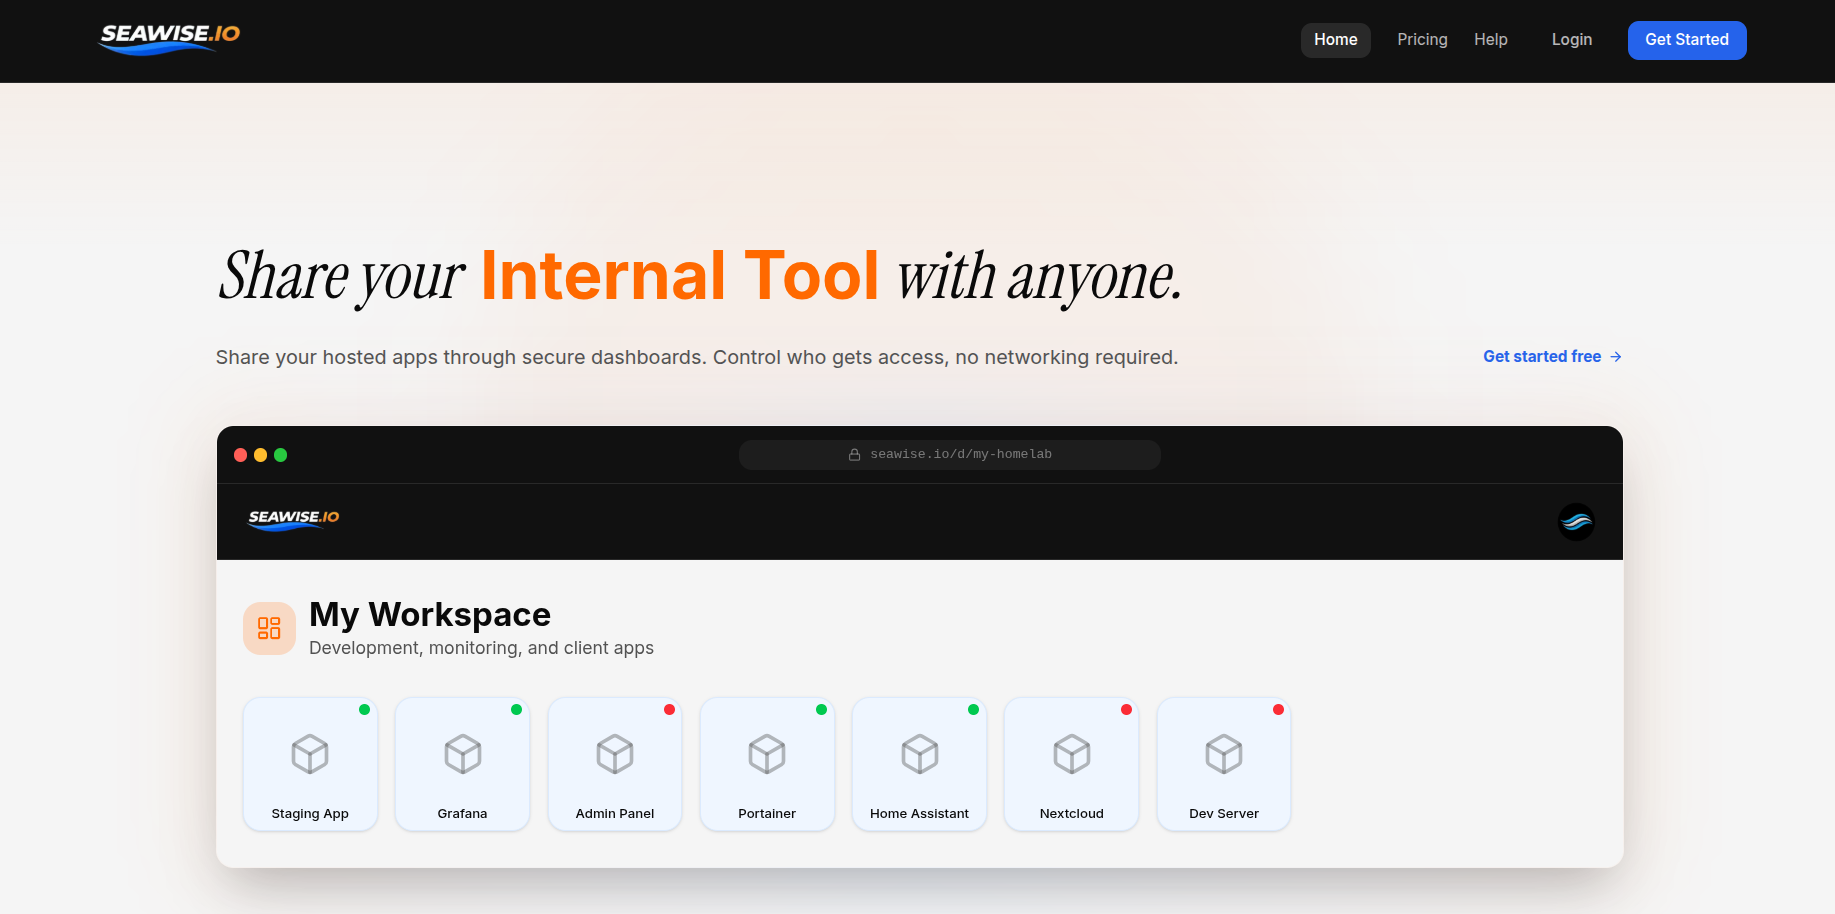Screen dimensions: 1835x914
Task: Follow the Get started free link
Action: [x=1552, y=357]
